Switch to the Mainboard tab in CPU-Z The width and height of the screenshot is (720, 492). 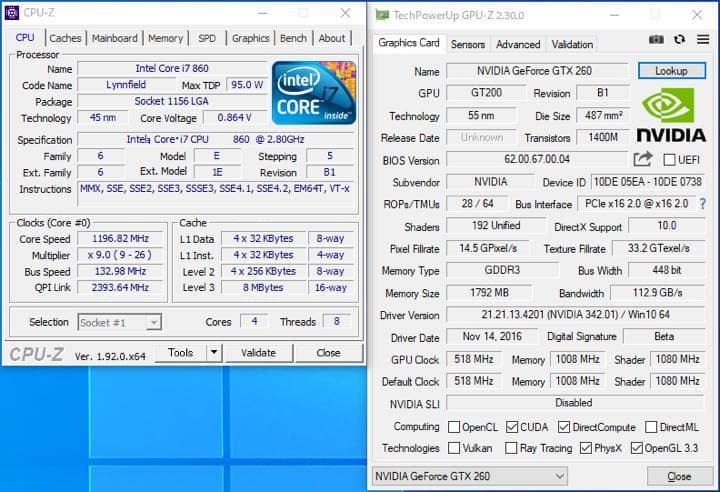coord(114,38)
